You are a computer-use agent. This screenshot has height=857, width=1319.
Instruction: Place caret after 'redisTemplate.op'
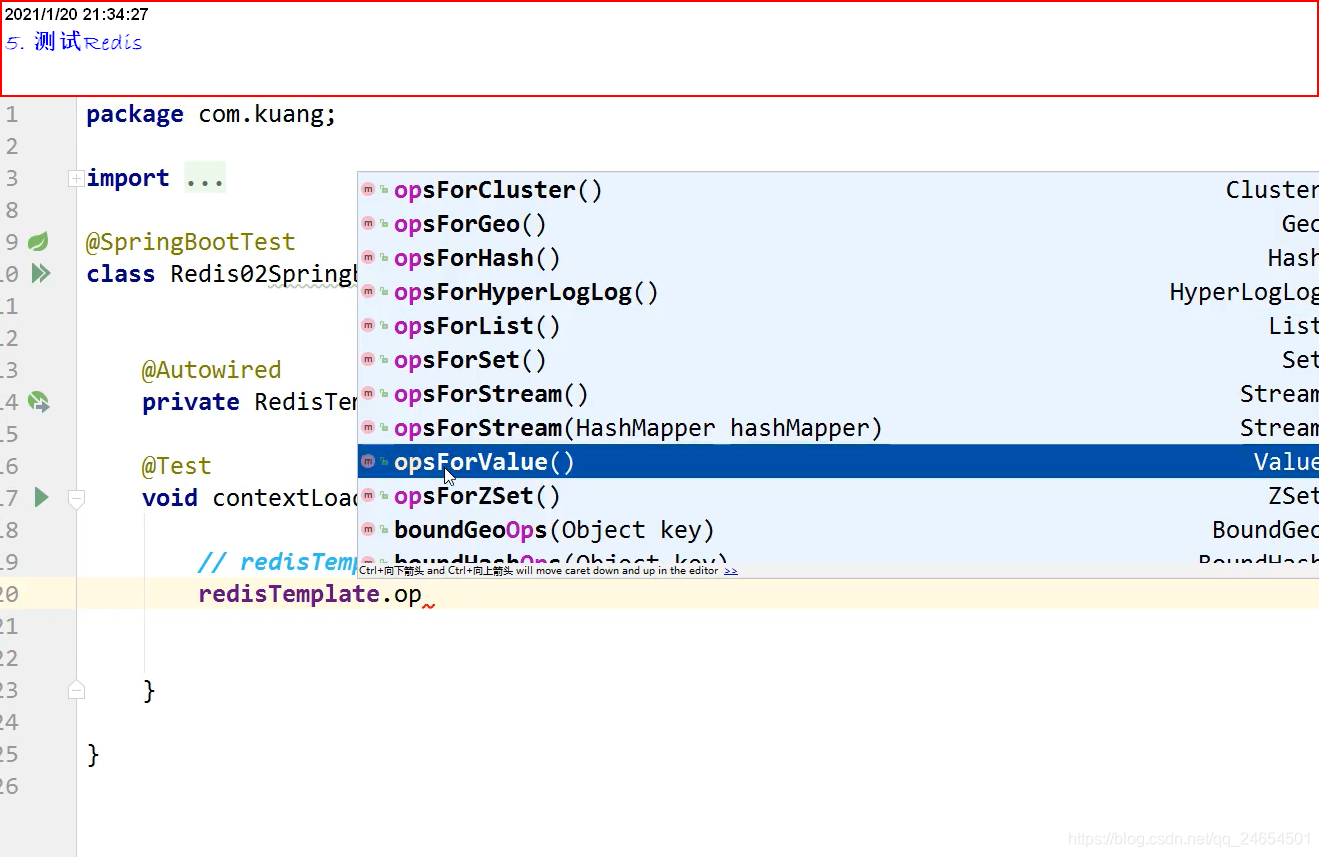(x=423, y=594)
